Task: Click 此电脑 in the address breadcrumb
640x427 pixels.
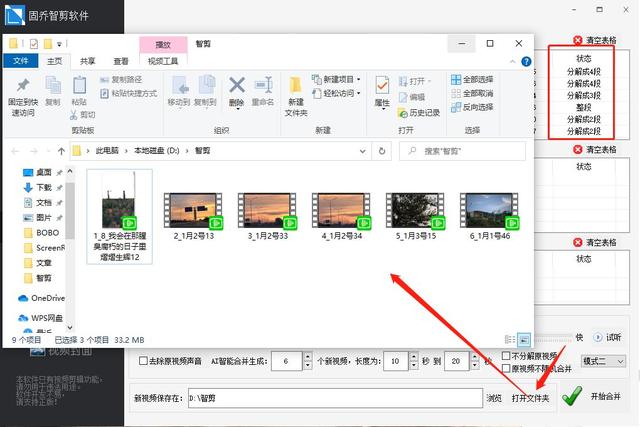Action: (107, 151)
